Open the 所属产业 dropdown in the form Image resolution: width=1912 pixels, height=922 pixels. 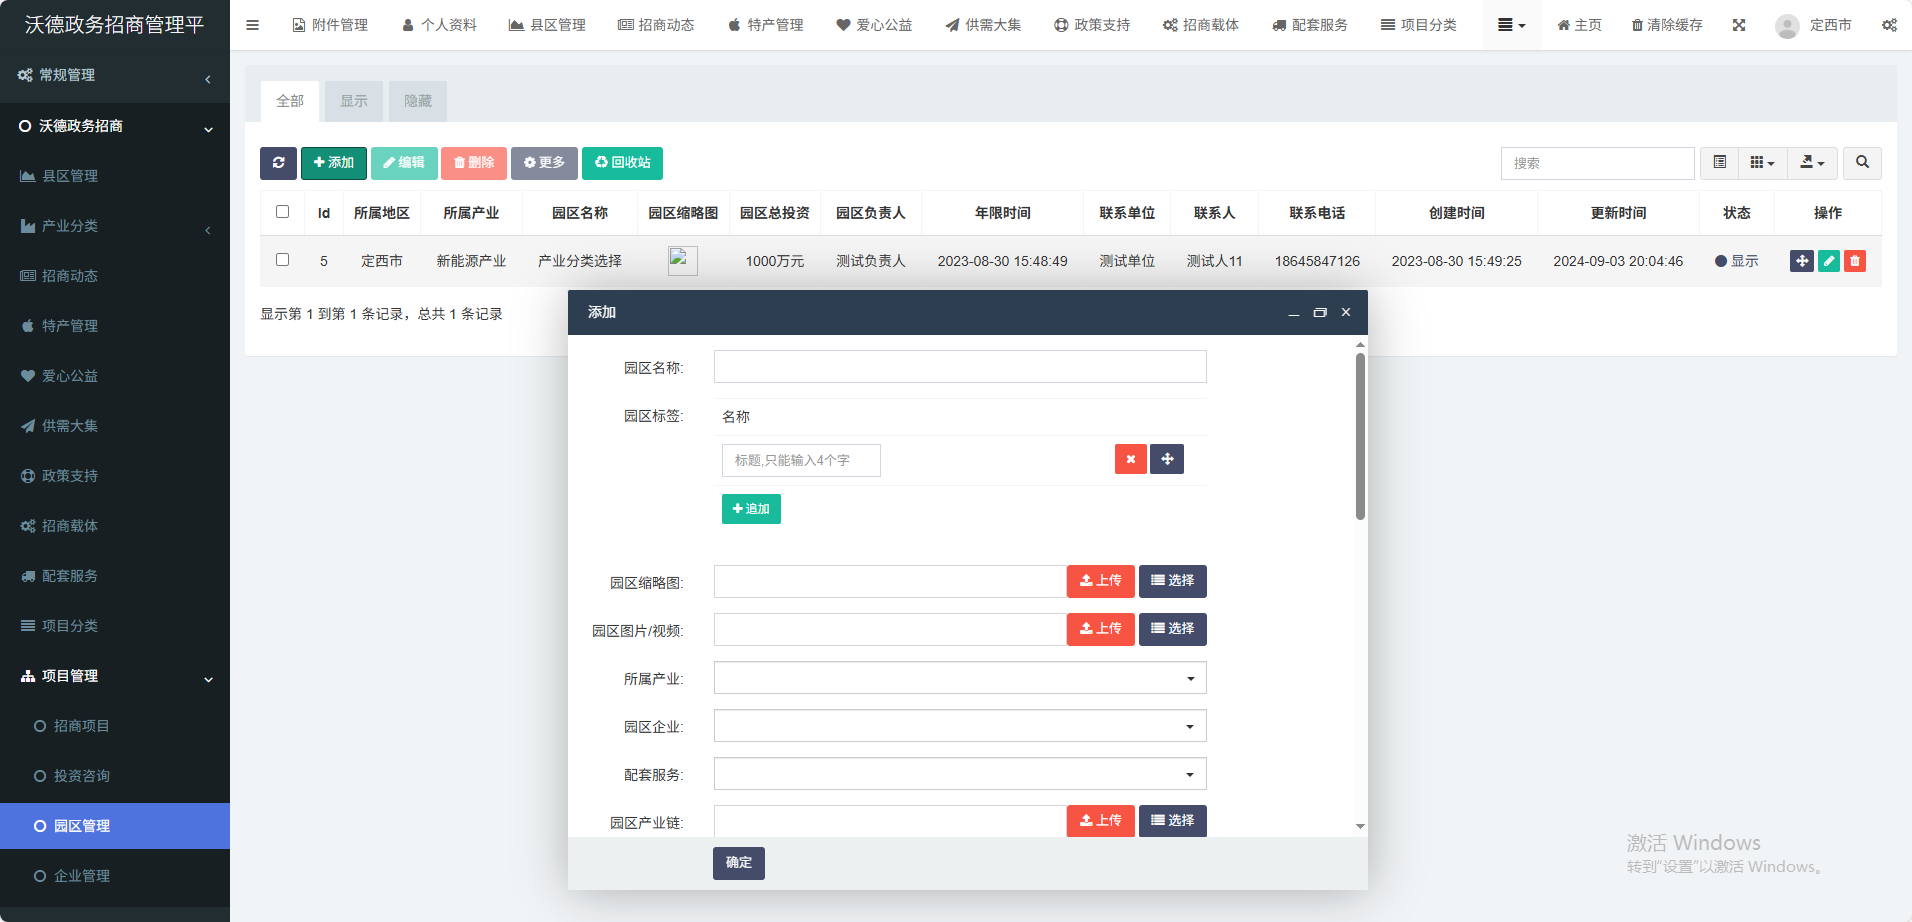coord(959,678)
